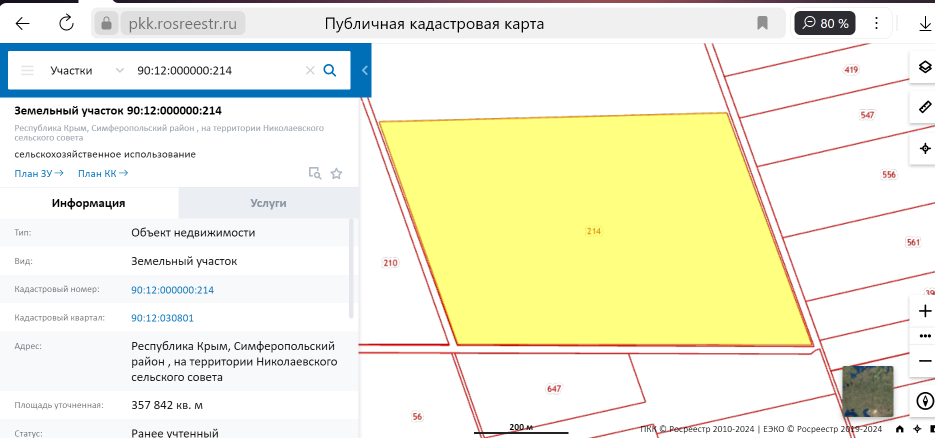Click the locate my position icon
The image size is (935, 438).
[x=924, y=148]
